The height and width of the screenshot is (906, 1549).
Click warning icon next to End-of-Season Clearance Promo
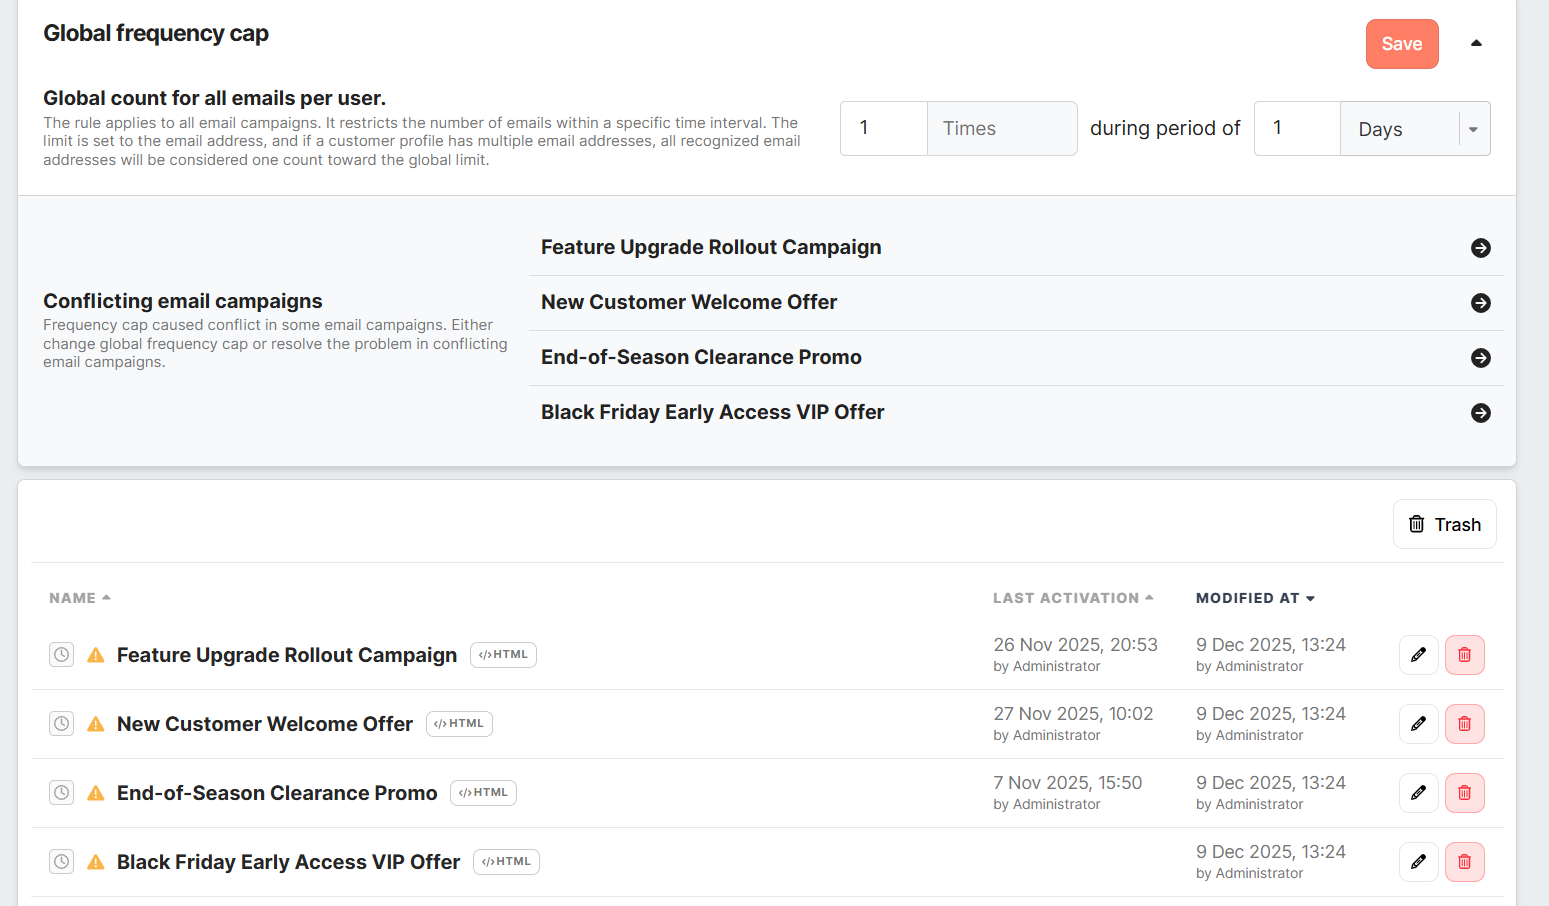coord(96,793)
